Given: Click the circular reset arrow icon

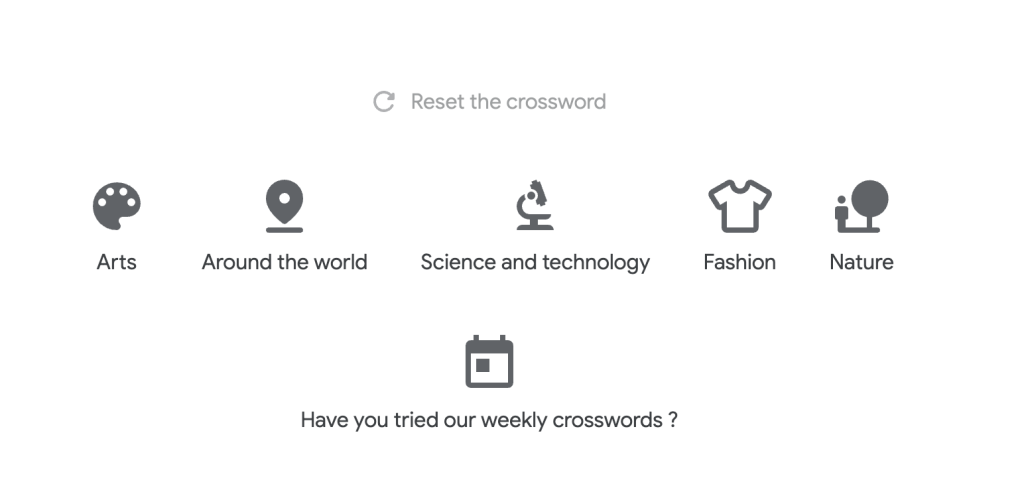Looking at the screenshot, I should pyautogui.click(x=384, y=102).
